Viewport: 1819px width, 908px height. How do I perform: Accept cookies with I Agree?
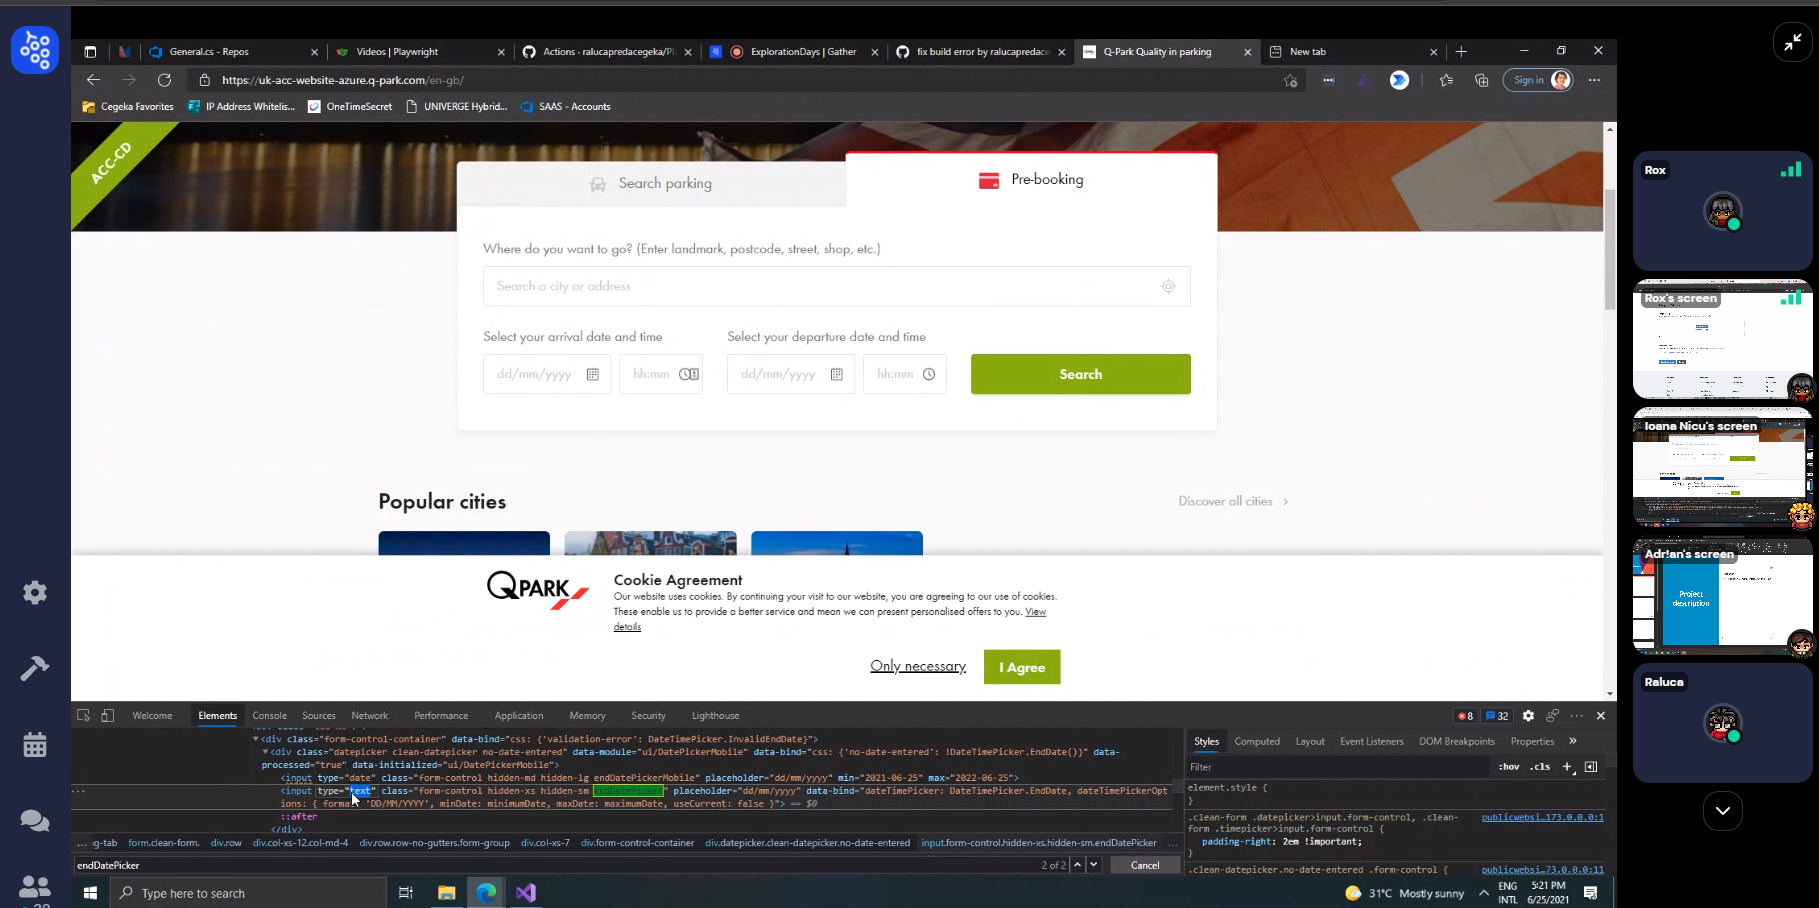coord(1022,667)
